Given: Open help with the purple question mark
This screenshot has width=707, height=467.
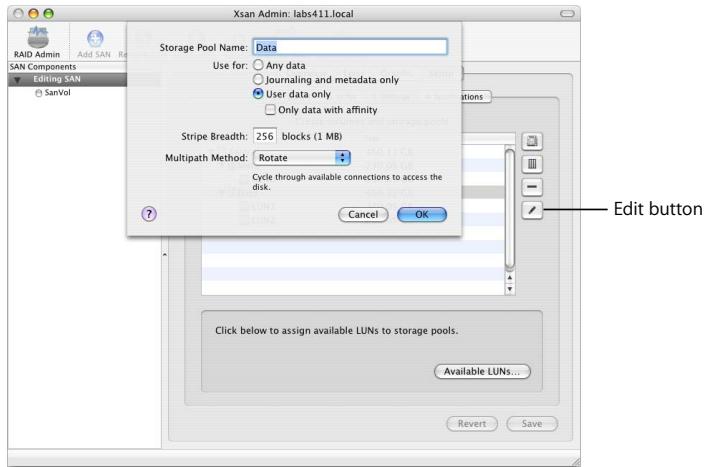Looking at the screenshot, I should click(x=149, y=214).
